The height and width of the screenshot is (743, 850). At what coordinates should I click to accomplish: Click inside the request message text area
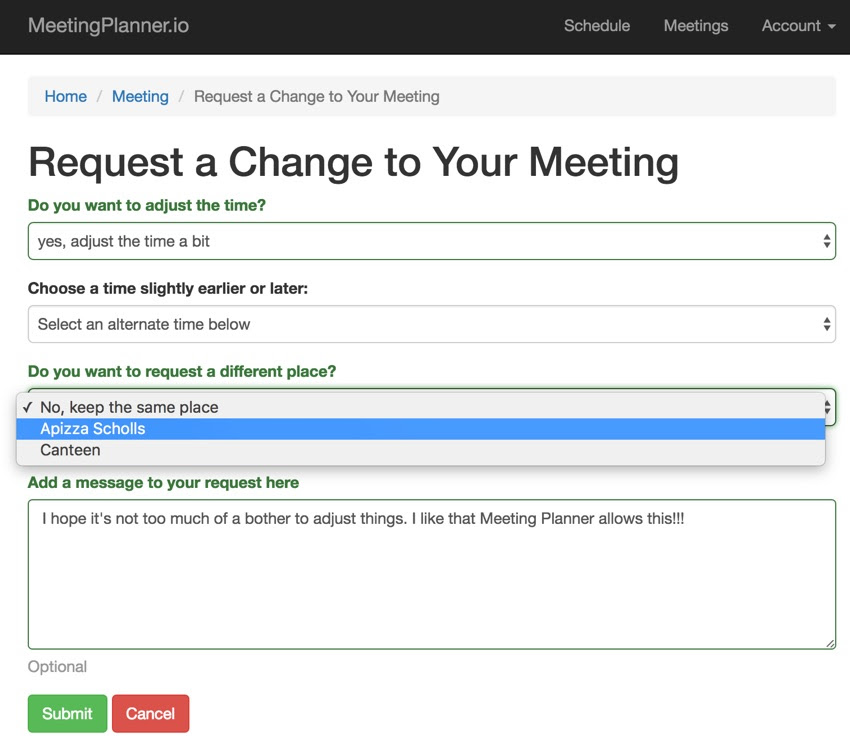pos(432,574)
